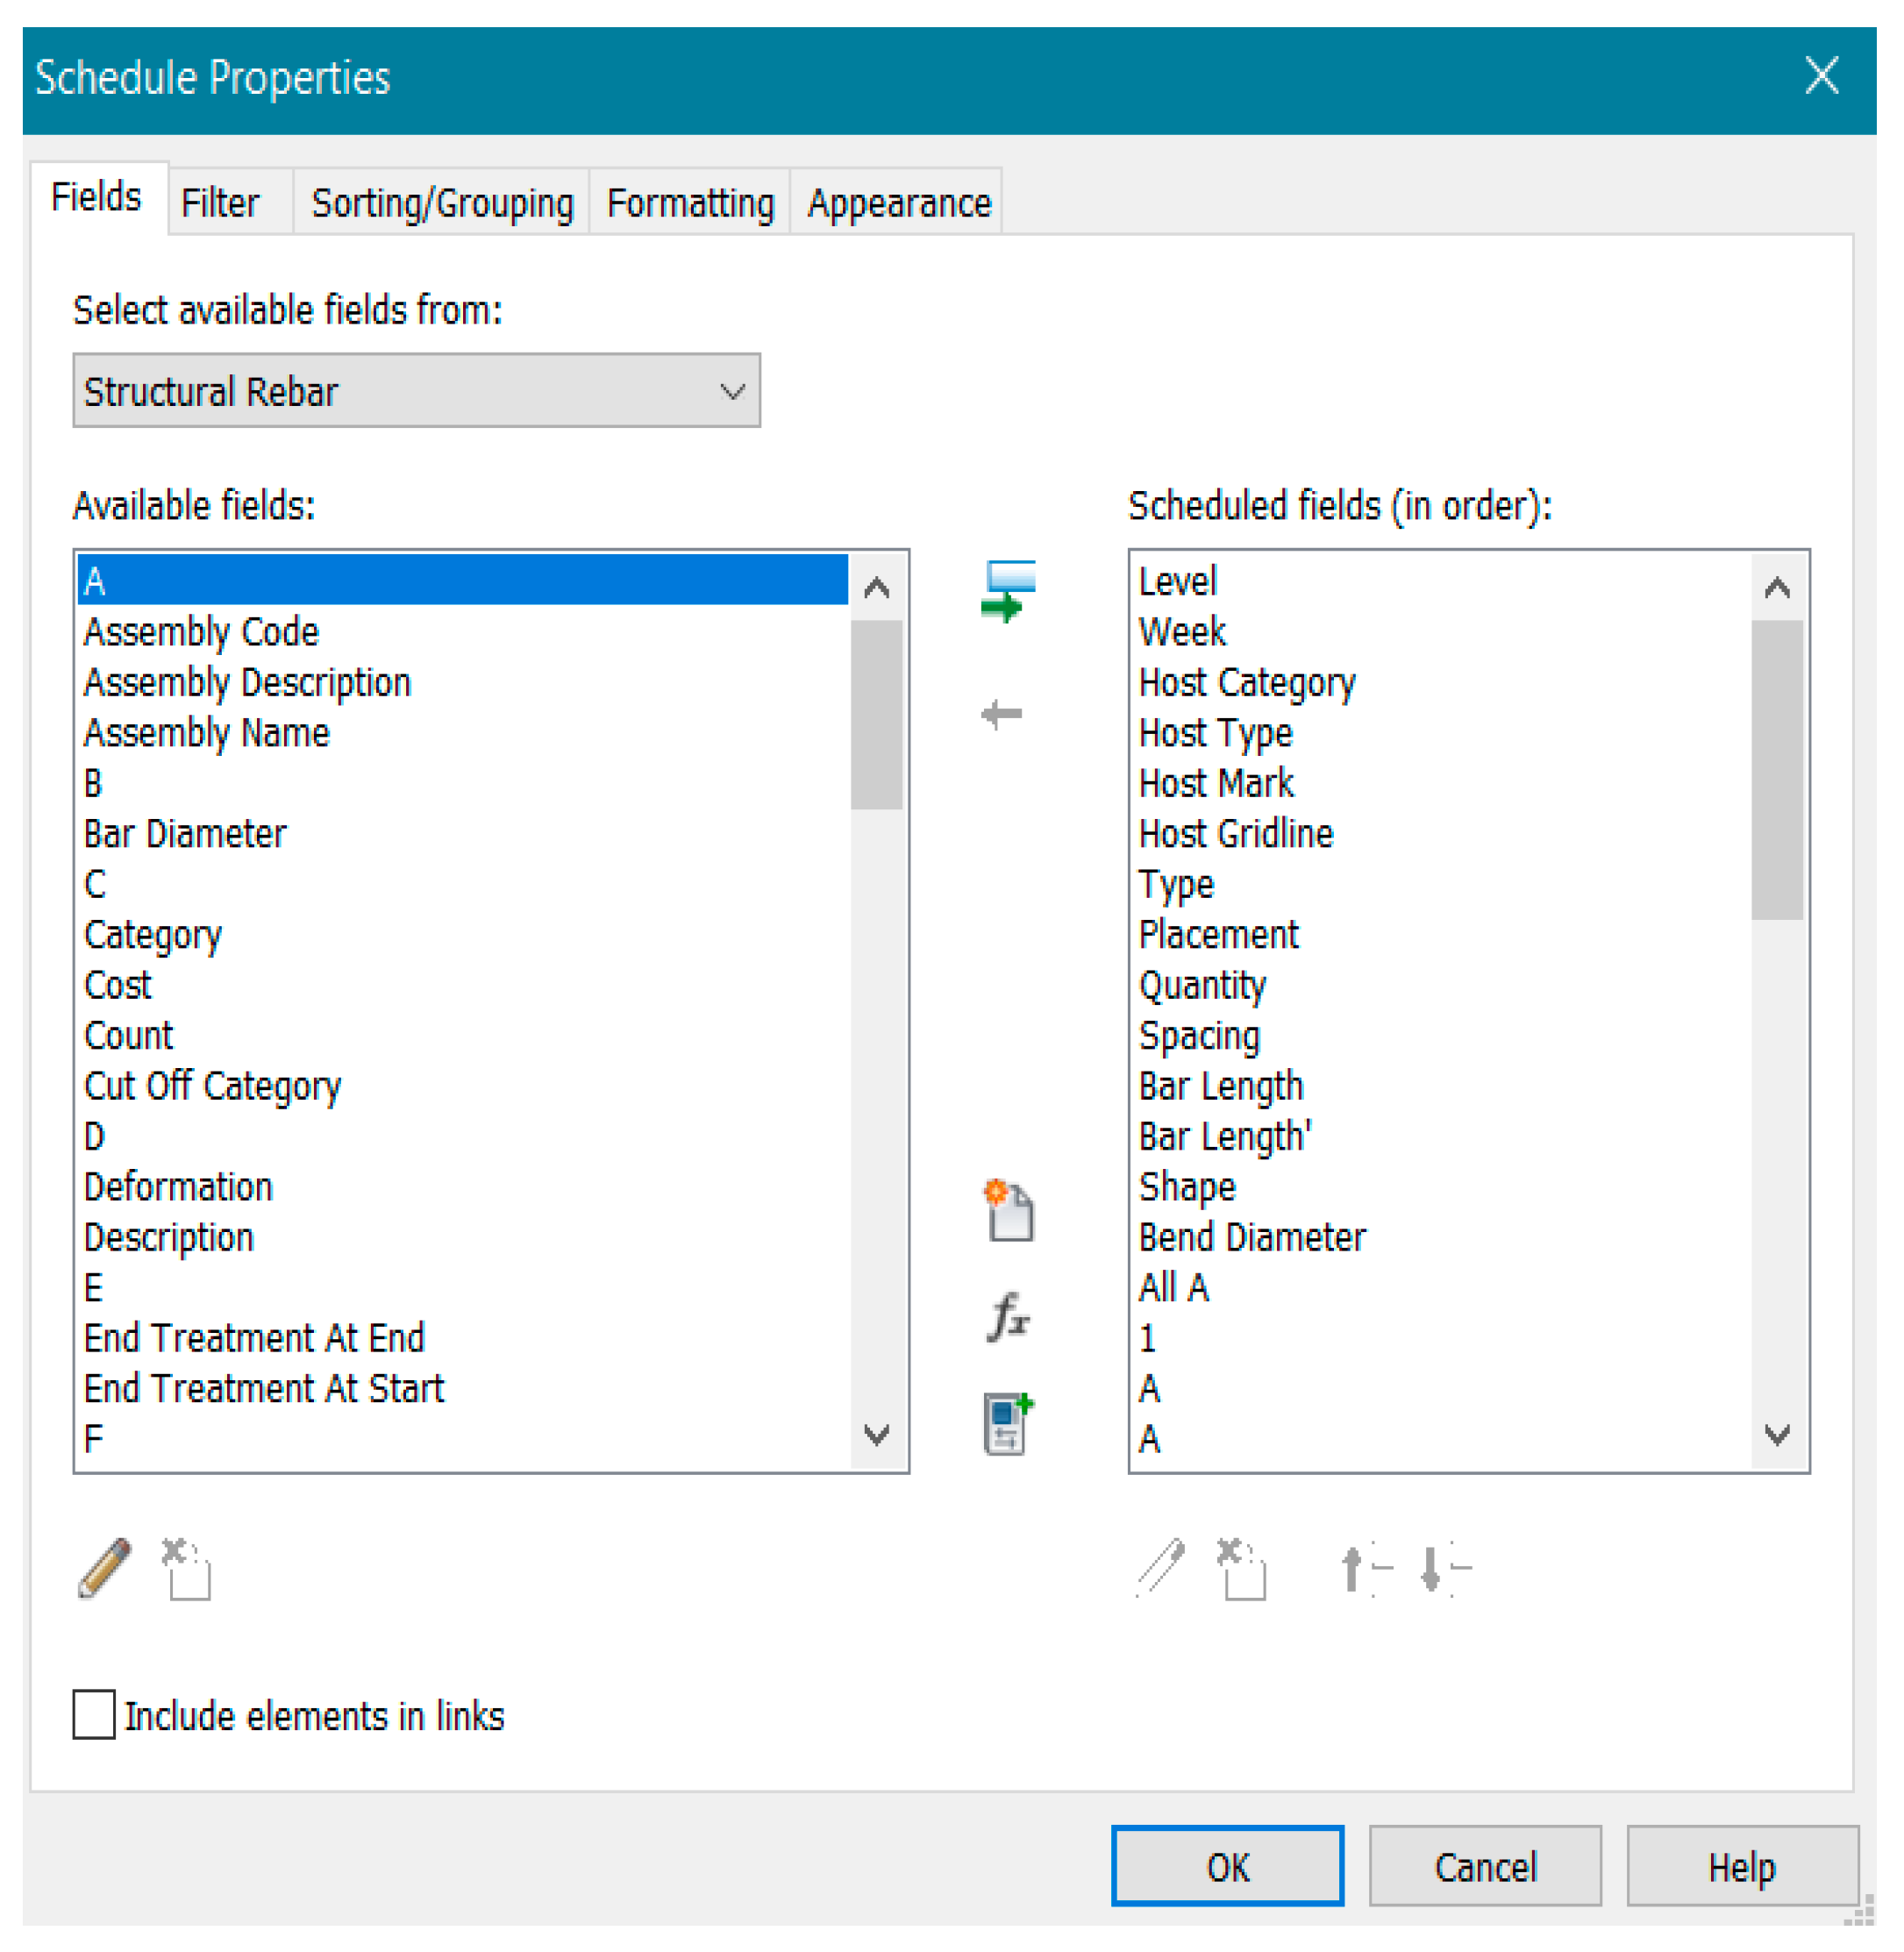Click the New parameter icon

click(1008, 1211)
